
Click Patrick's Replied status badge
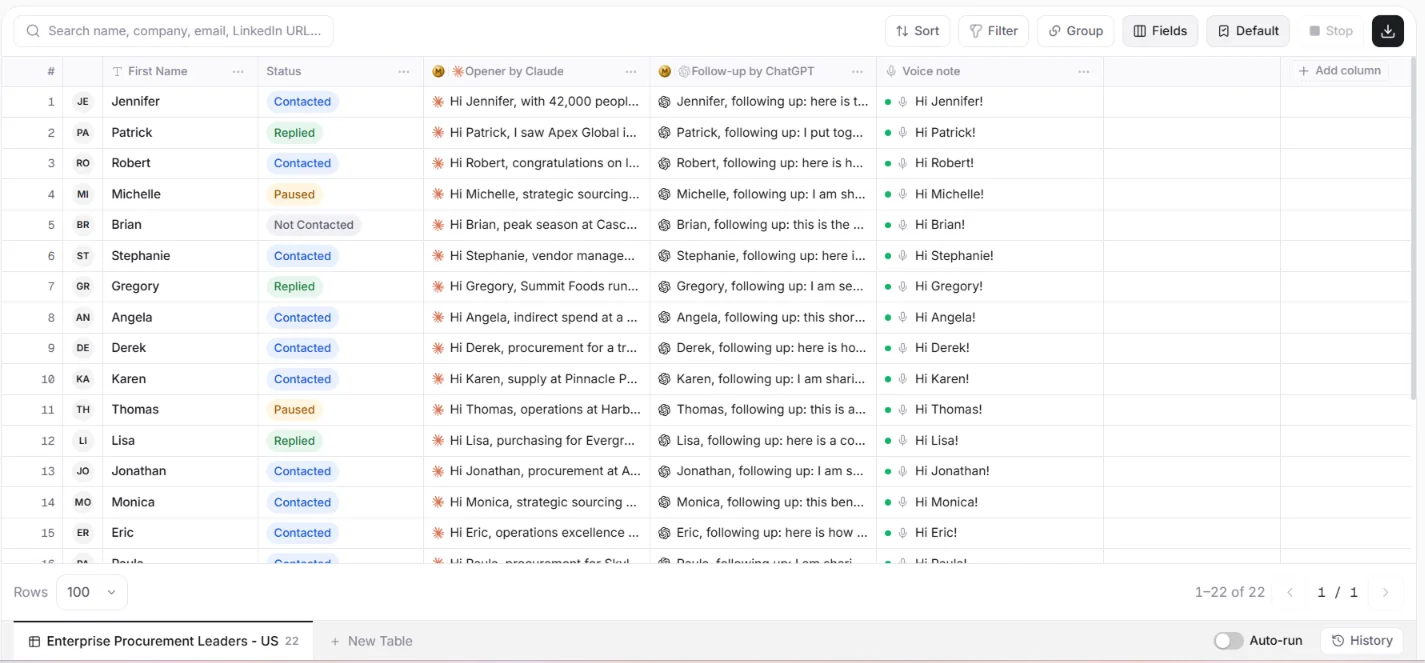[294, 133]
